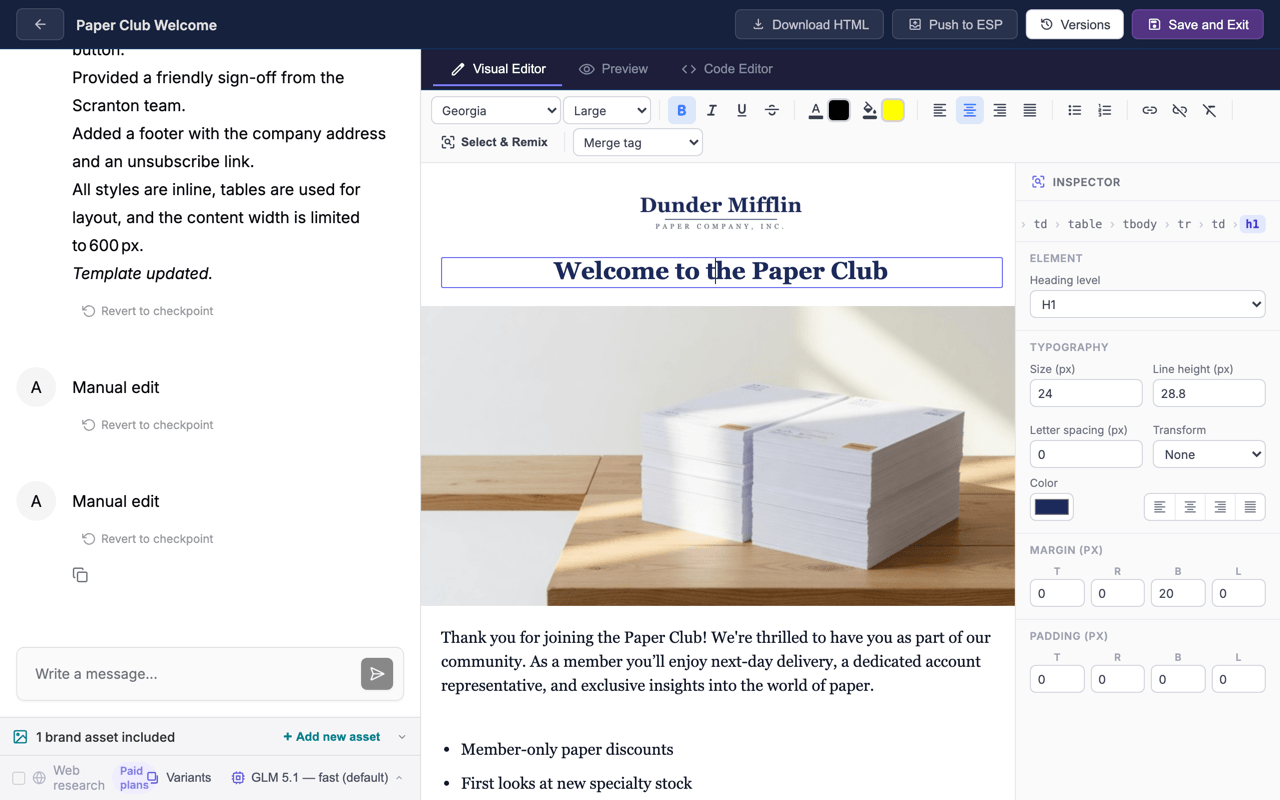Set Inspector alignment to center

click(1190, 507)
